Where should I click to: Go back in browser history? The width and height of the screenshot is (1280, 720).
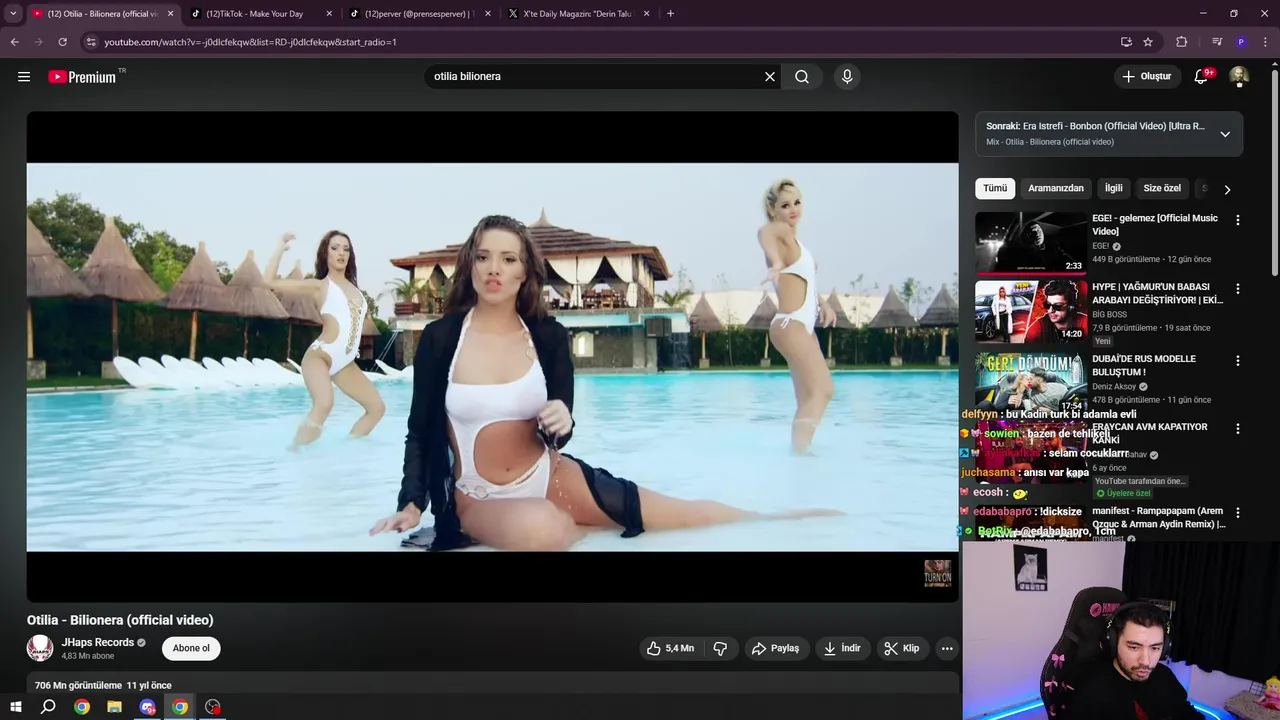coord(15,42)
